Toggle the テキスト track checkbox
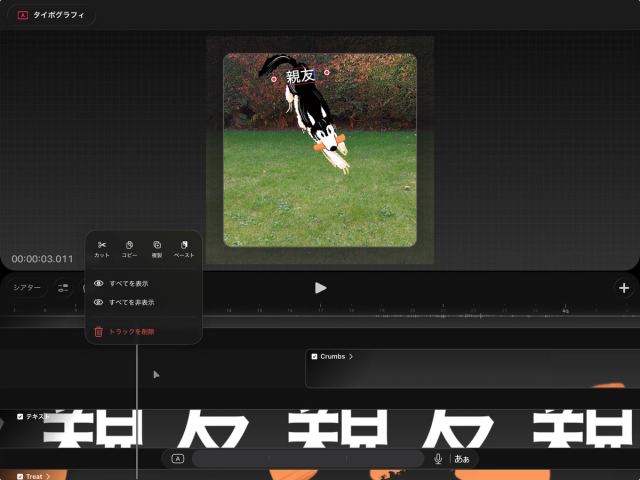640x480 pixels. click(x=20, y=416)
